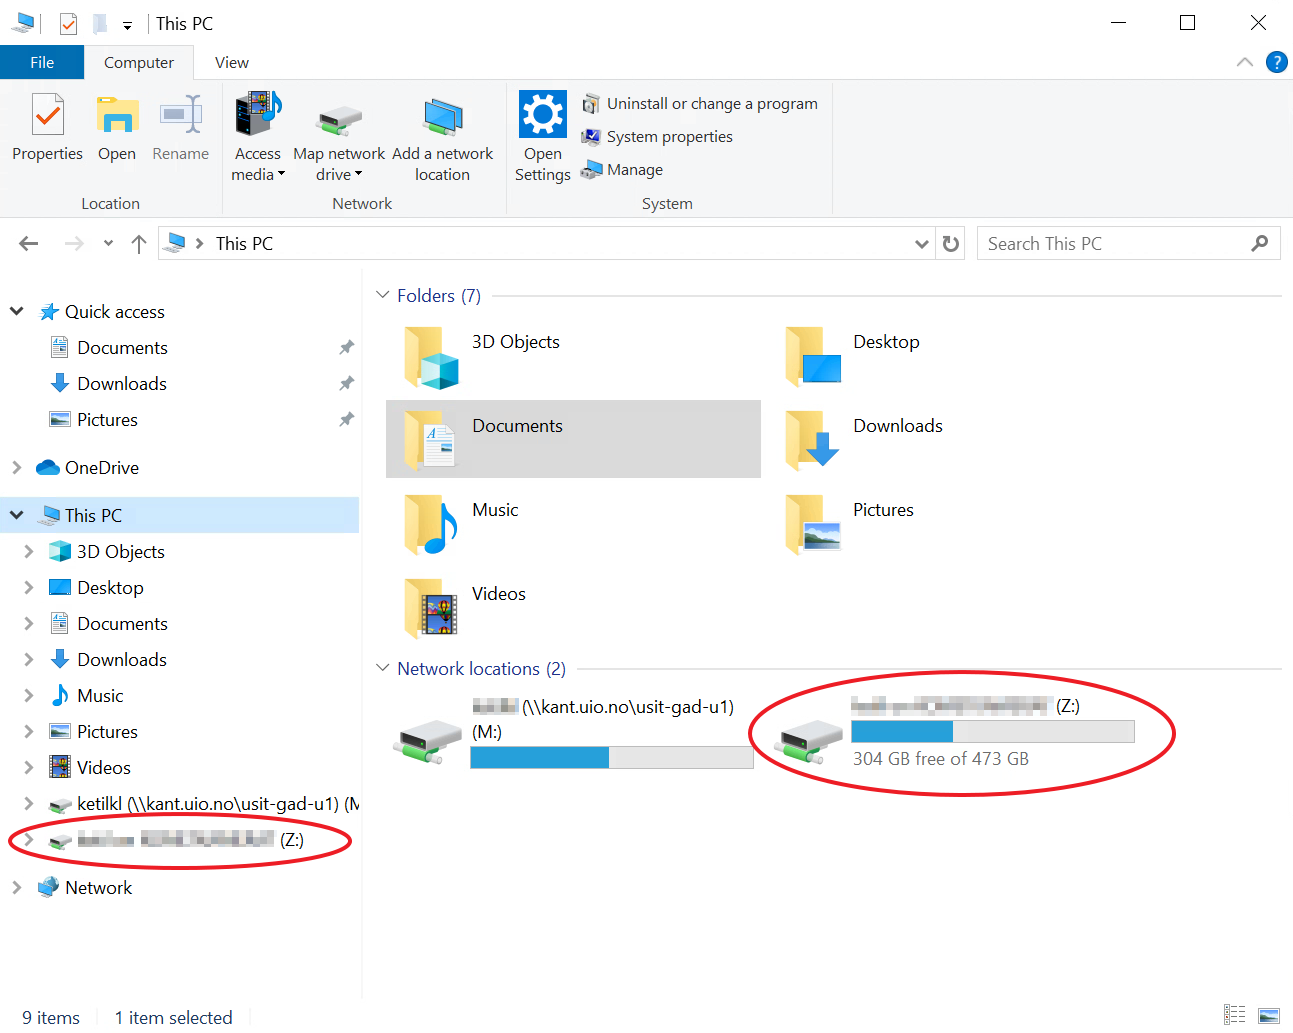Select the Z: drive in navigation tree

click(x=176, y=840)
